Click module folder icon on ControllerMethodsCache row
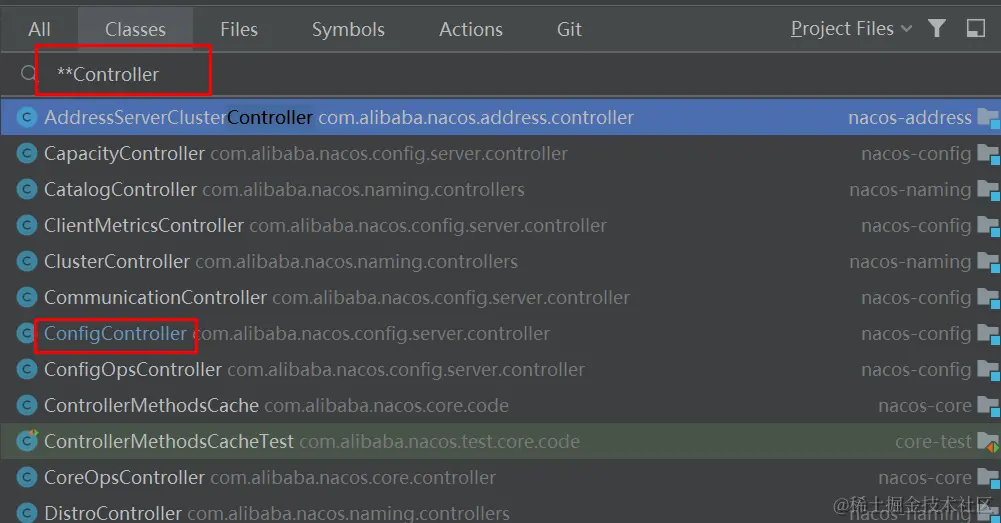Image resolution: width=1001 pixels, height=523 pixels. [x=988, y=406]
